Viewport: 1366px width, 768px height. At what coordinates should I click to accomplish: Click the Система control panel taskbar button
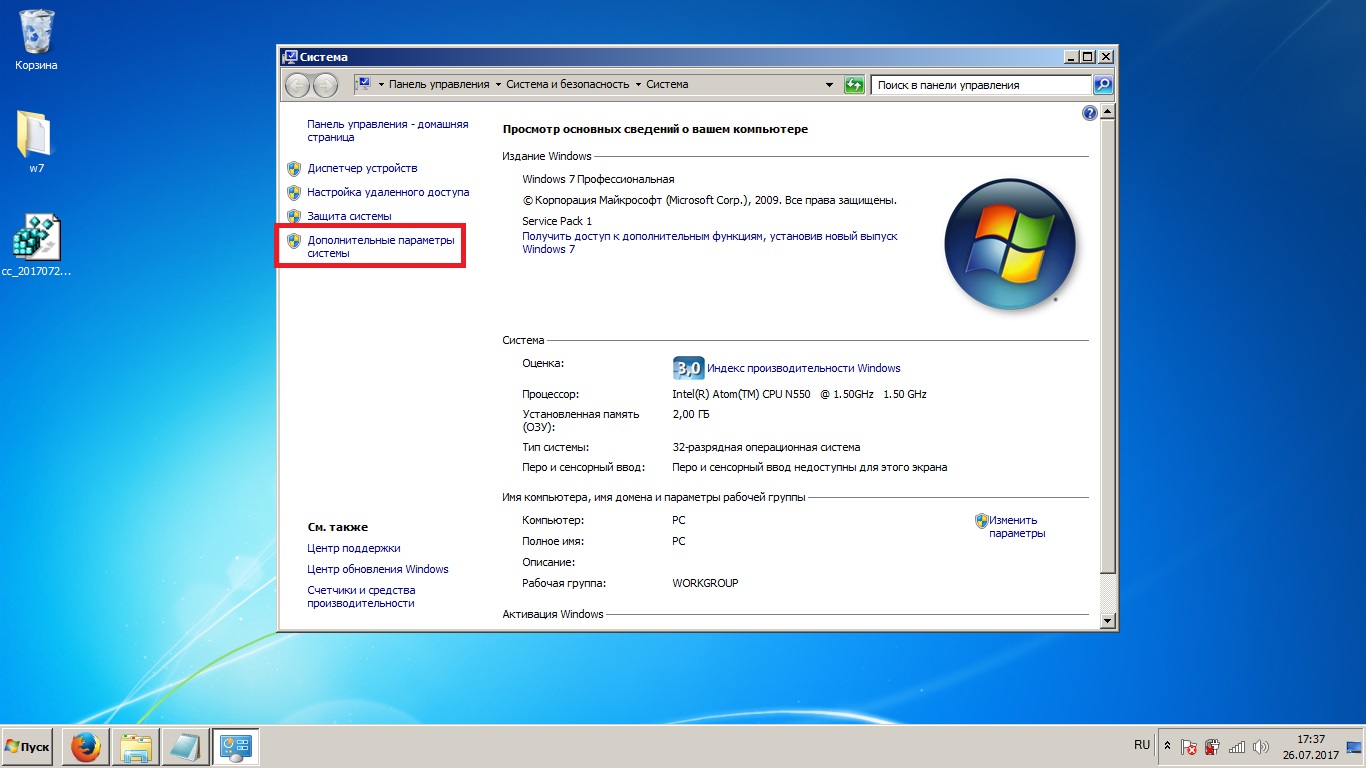point(235,747)
